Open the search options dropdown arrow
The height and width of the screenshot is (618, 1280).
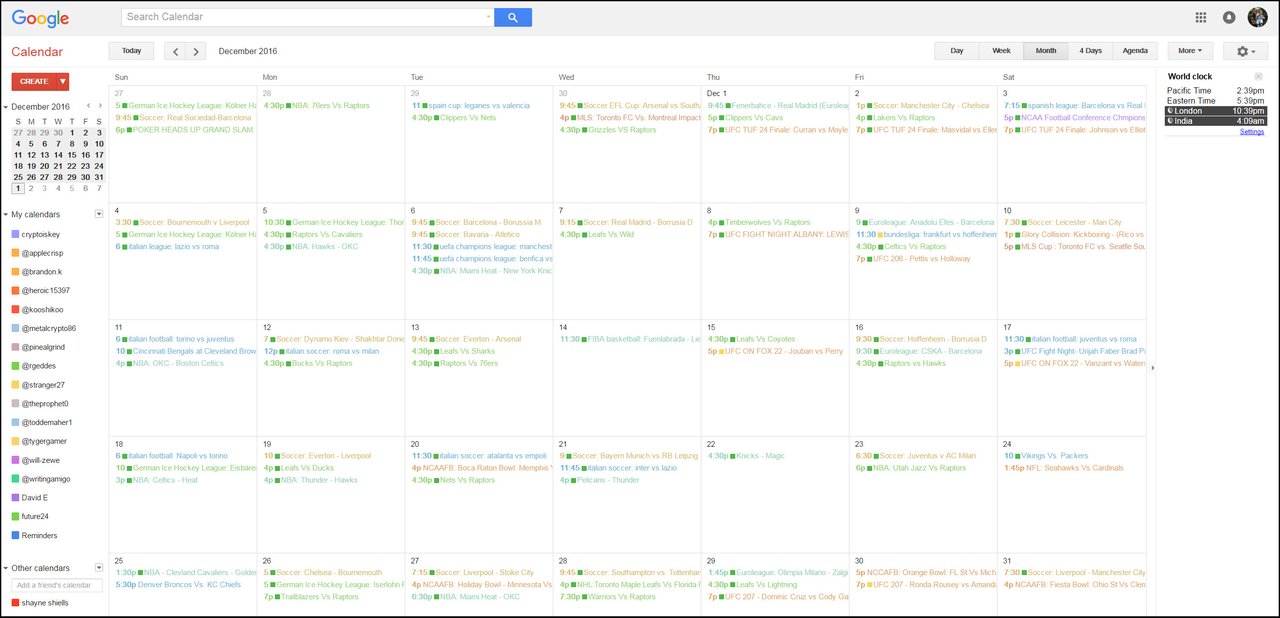[488, 17]
